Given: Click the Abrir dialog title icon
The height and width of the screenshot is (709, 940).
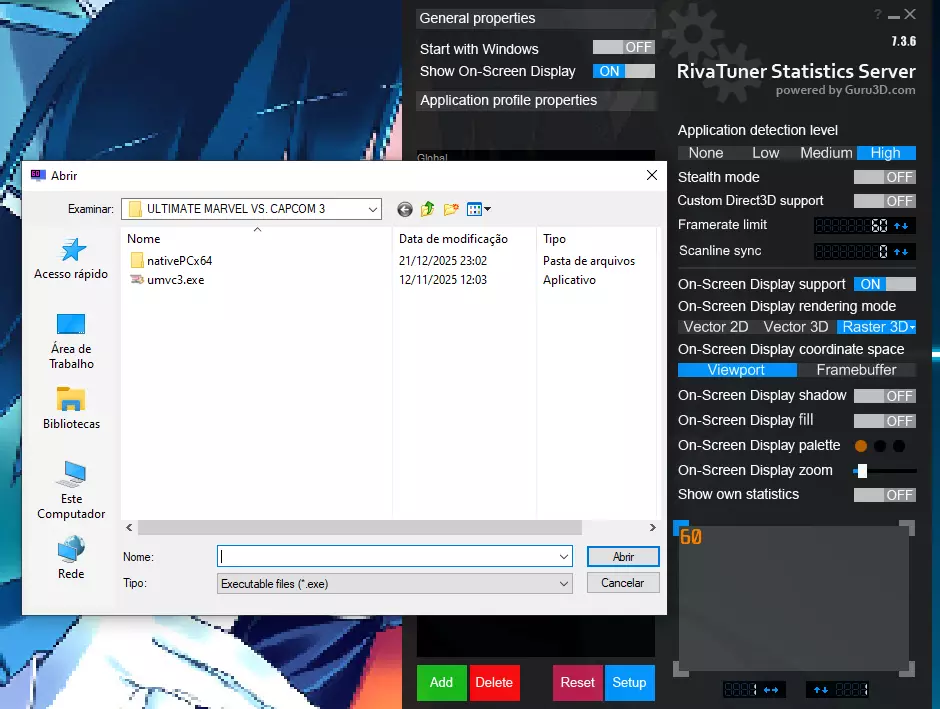Looking at the screenshot, I should point(38,175).
